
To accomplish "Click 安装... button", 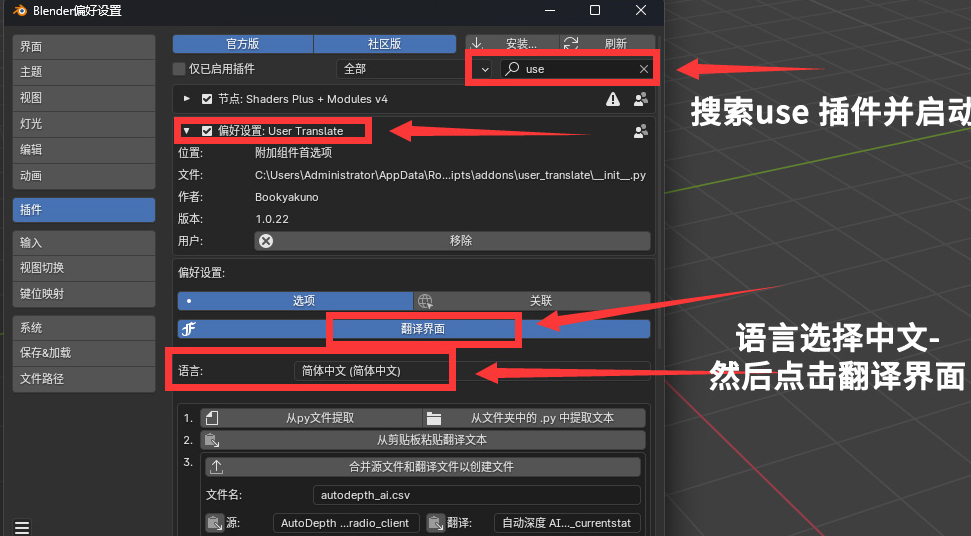I will (x=512, y=43).
